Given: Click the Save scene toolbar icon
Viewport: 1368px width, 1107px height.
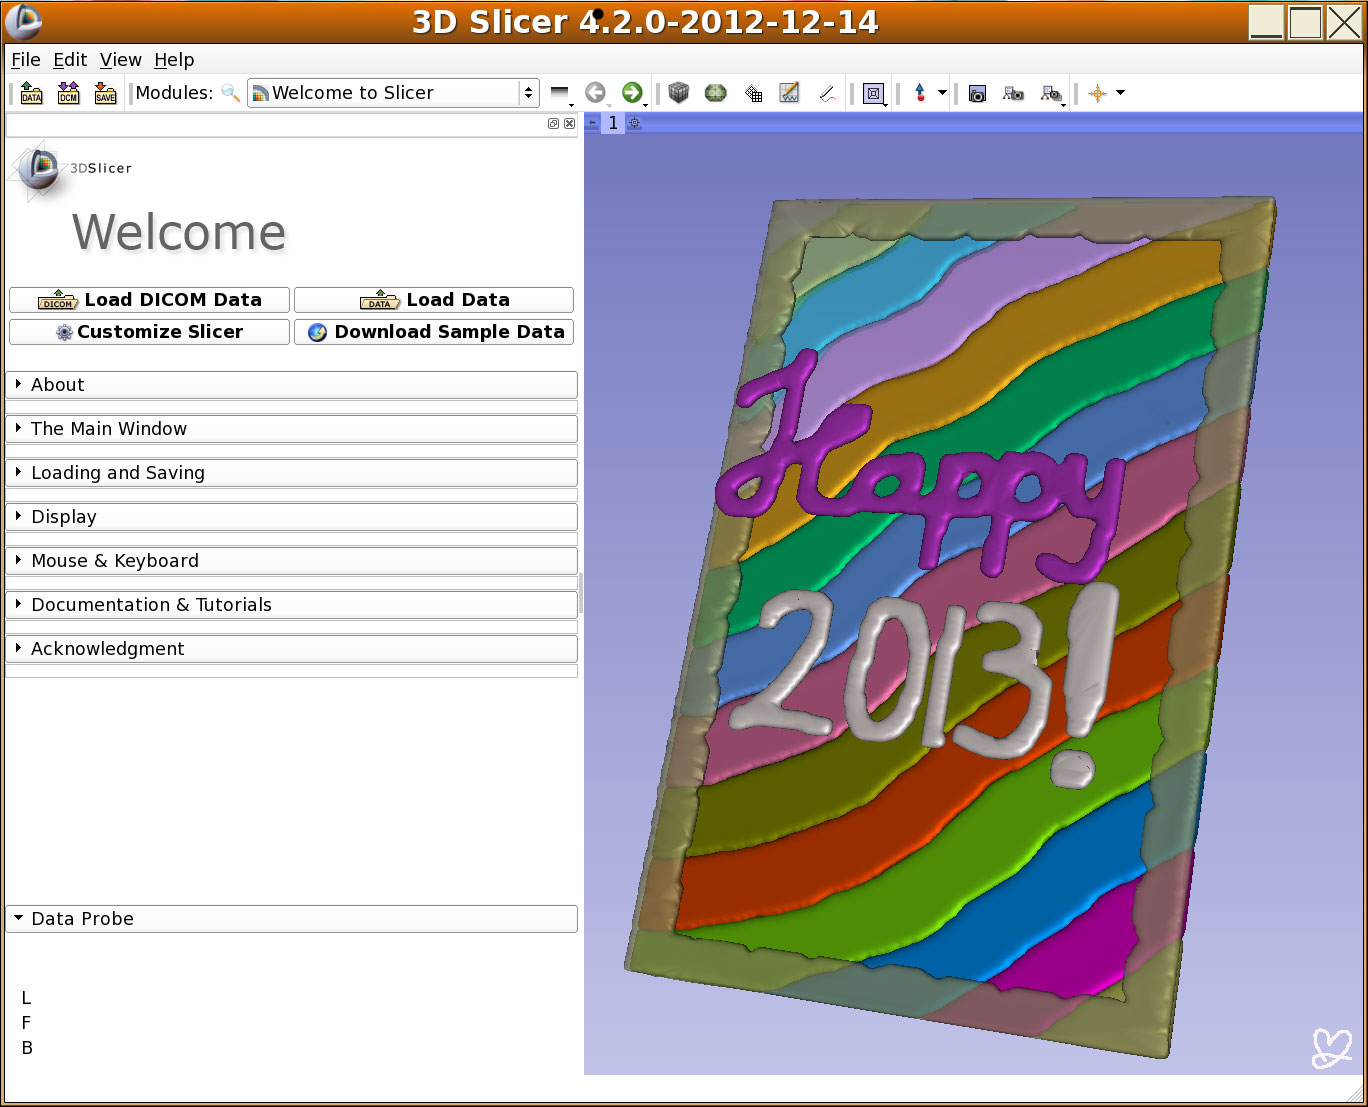Looking at the screenshot, I should tap(105, 93).
